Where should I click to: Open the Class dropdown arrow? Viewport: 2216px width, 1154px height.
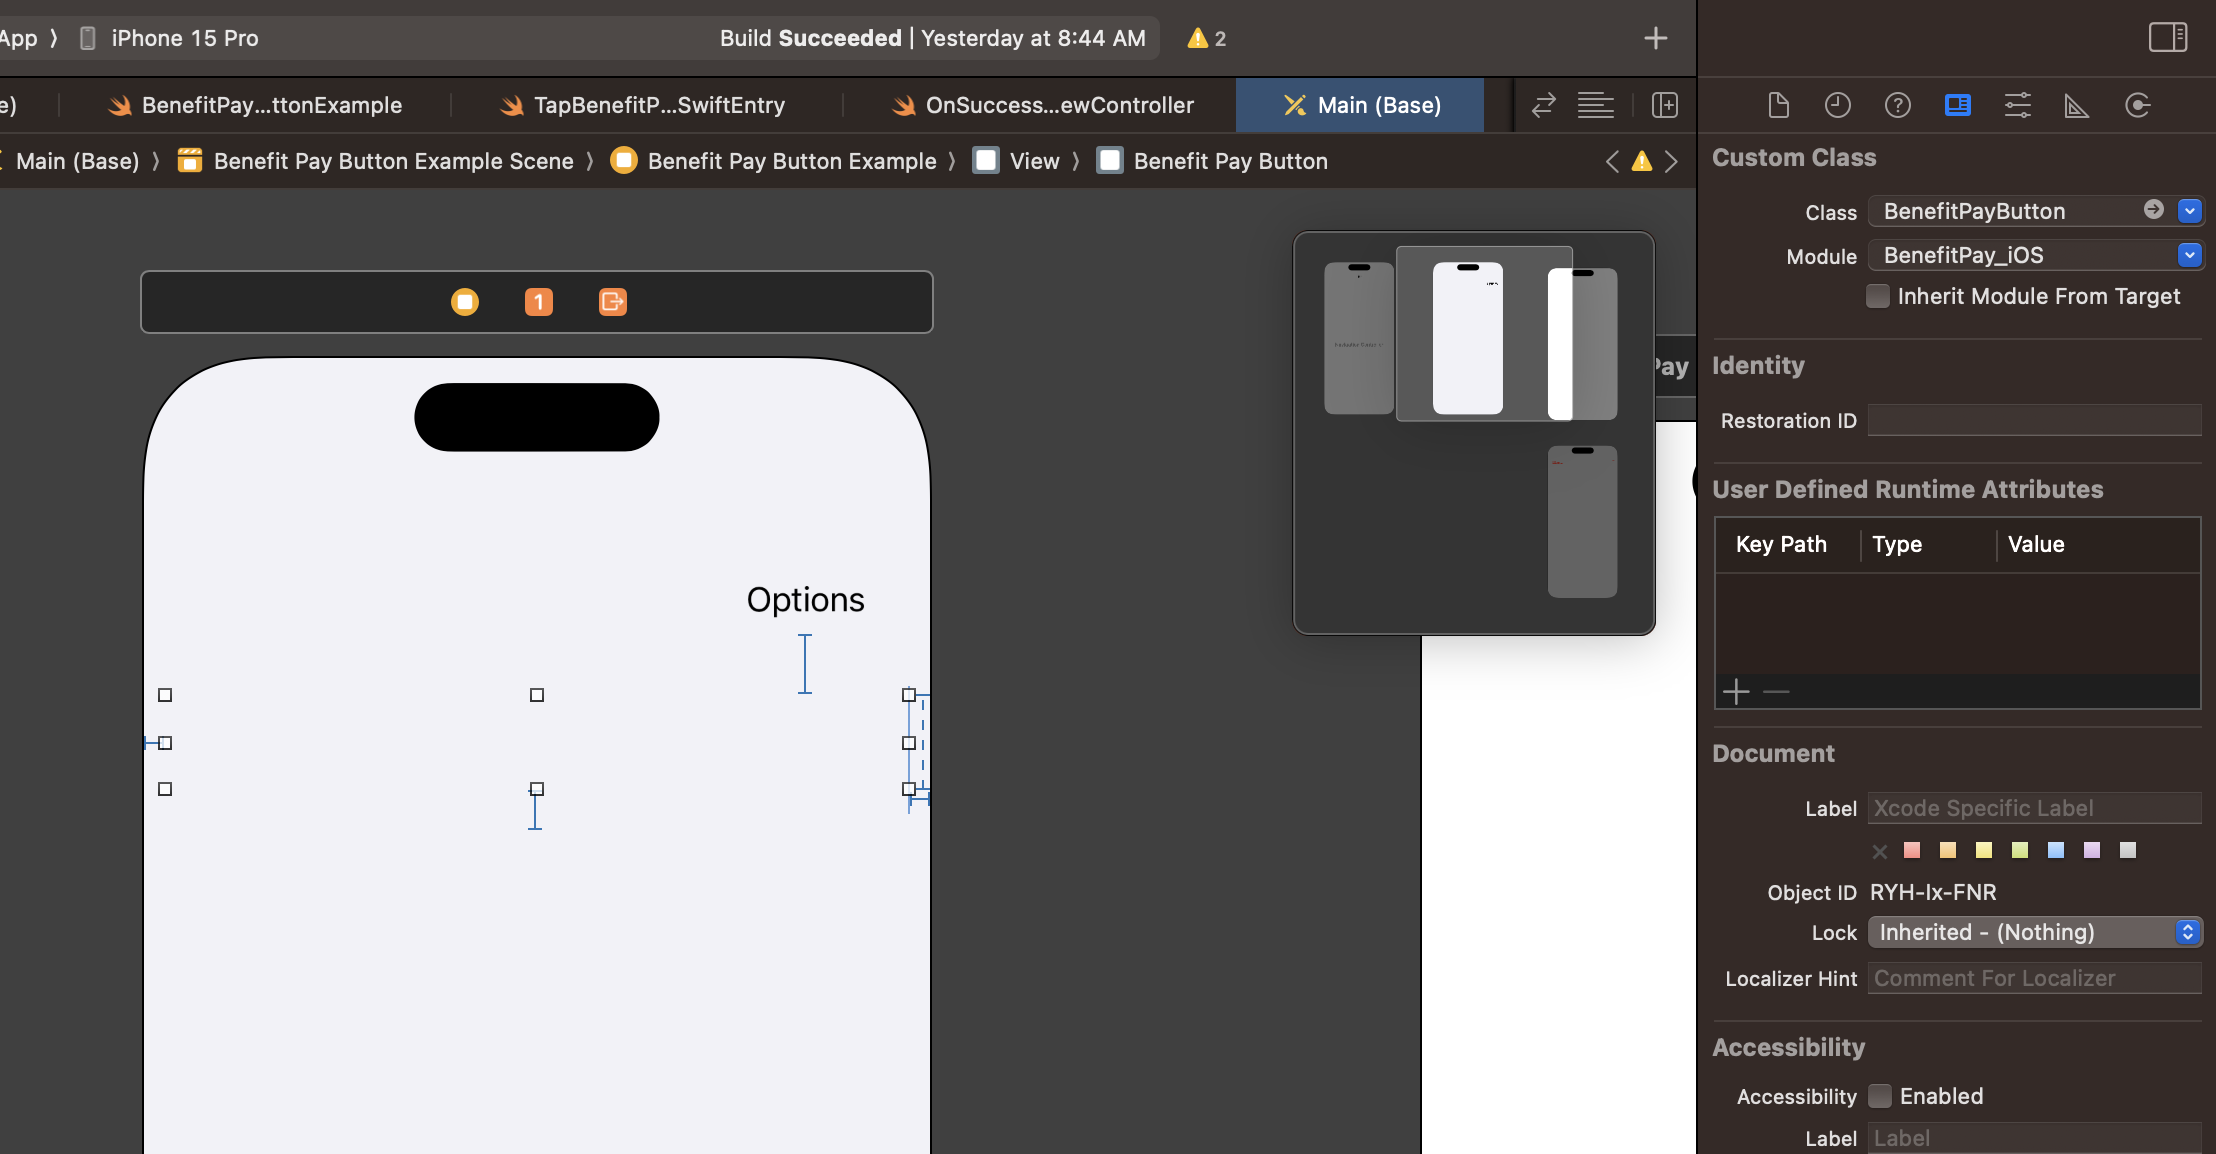click(2189, 211)
